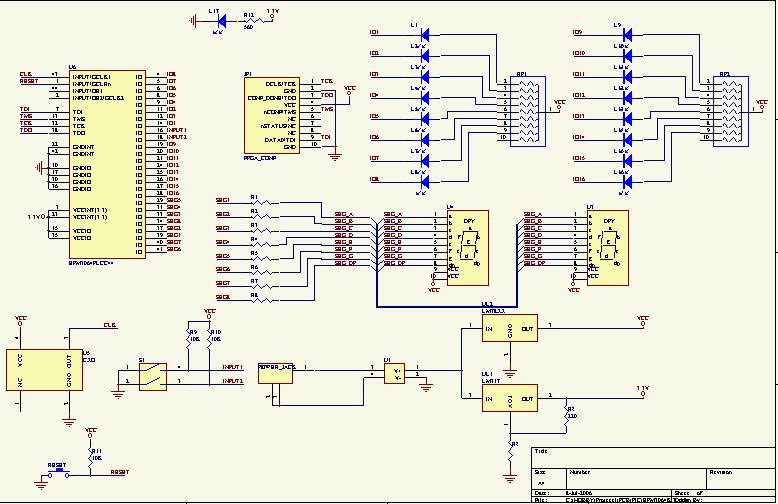This screenshot has height=504, width=778.
Task: Click the TMS net label left of U6
Action: 26,116
